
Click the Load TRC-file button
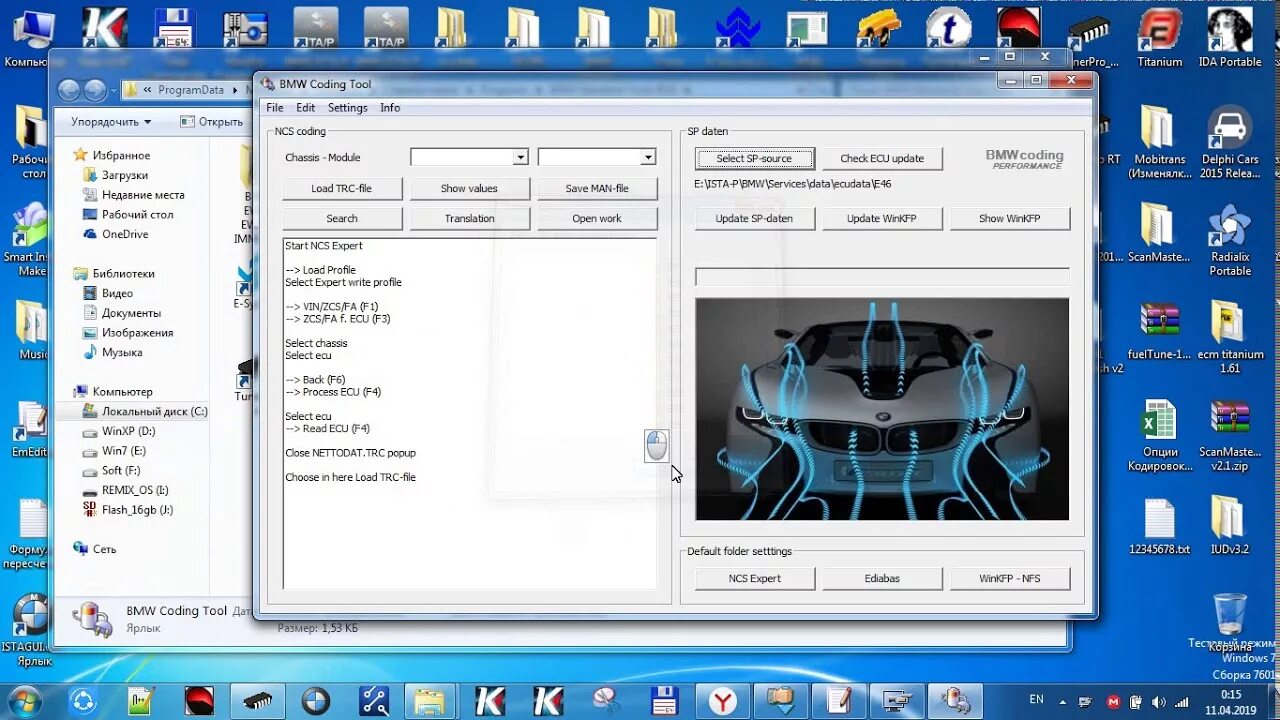(342, 188)
